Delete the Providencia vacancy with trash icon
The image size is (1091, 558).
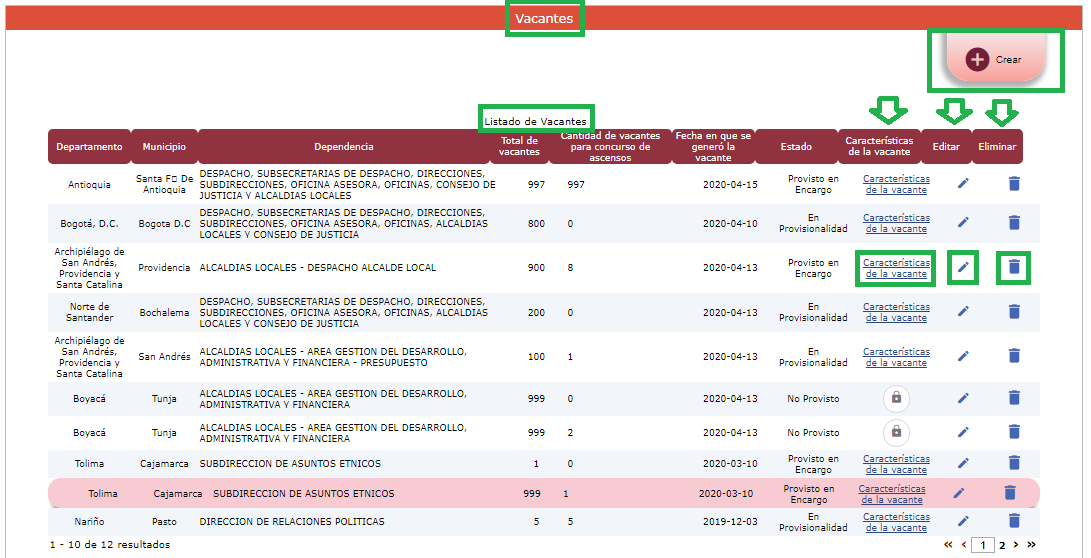pos(1014,267)
